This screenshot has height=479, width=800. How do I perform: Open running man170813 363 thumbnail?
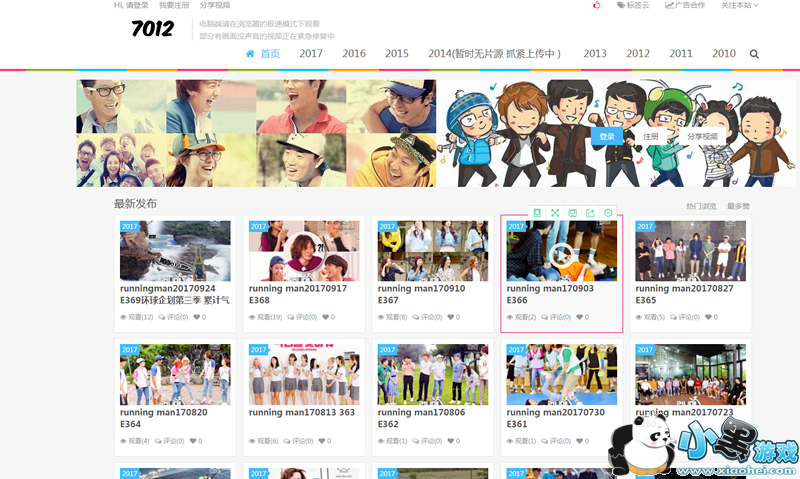tap(304, 374)
